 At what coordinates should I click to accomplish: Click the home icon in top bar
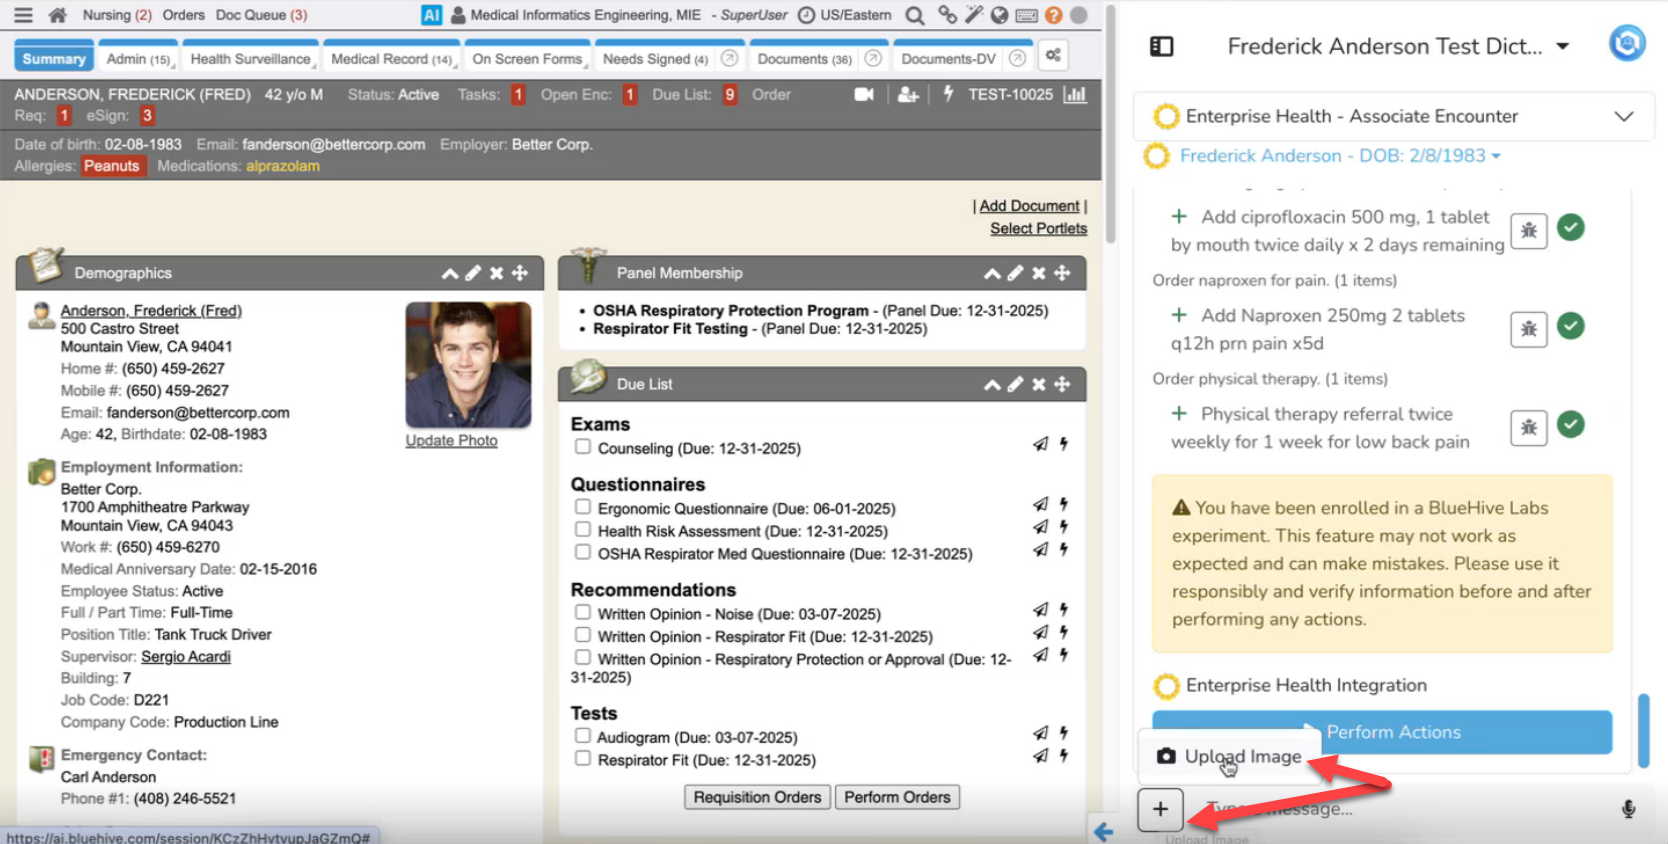(x=58, y=15)
